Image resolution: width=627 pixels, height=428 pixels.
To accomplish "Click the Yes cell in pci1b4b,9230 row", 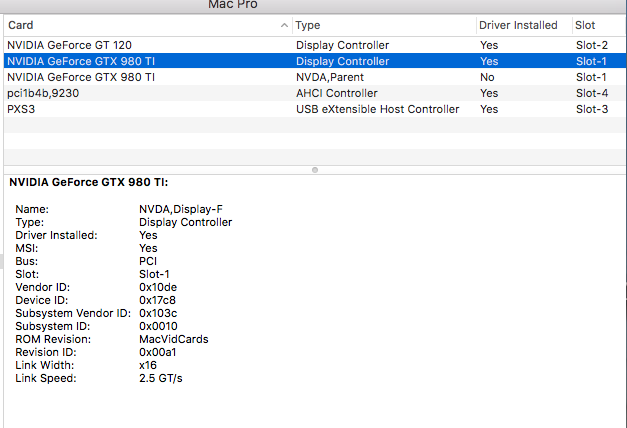I will (489, 93).
